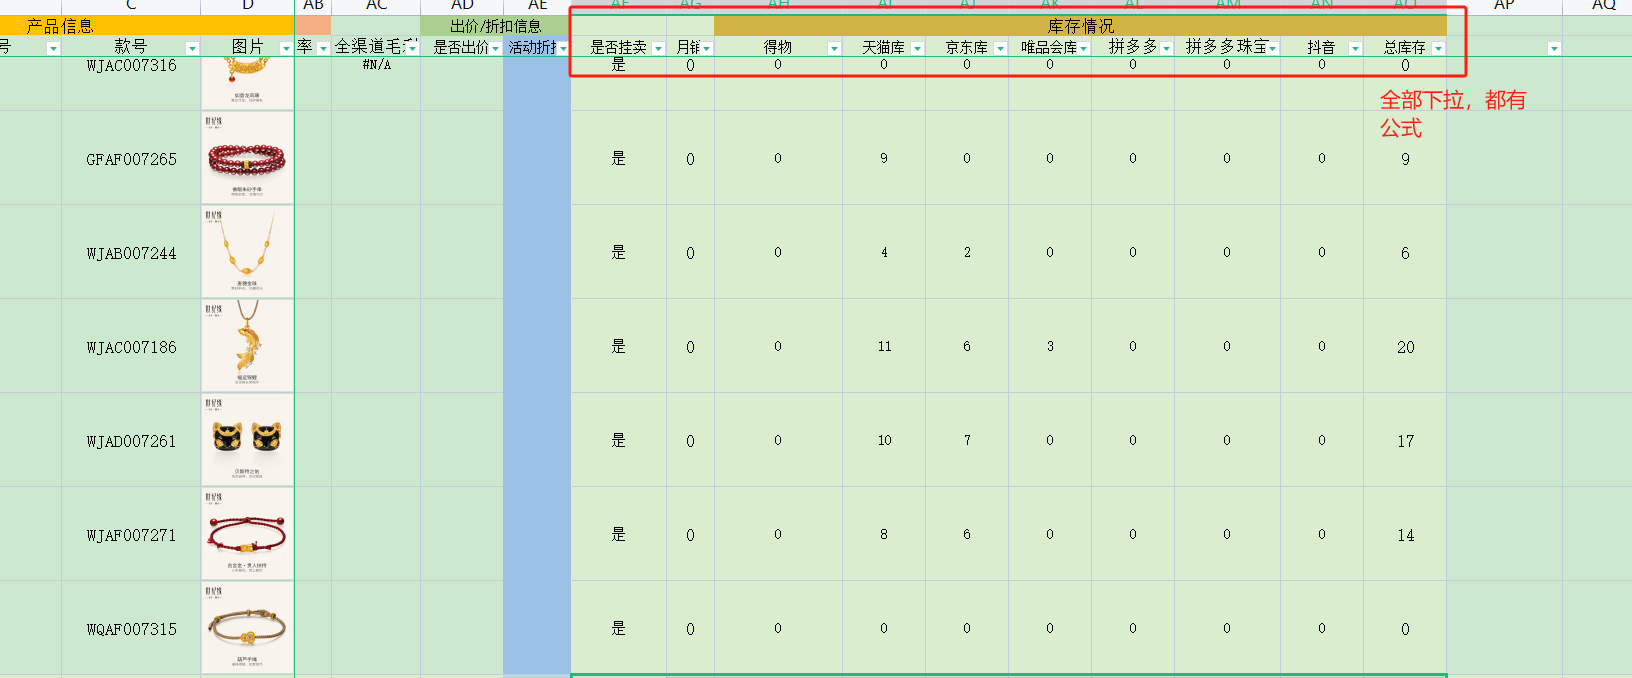
Task: Select the gold koi pendant image for WJAC007186
Action: [247, 345]
